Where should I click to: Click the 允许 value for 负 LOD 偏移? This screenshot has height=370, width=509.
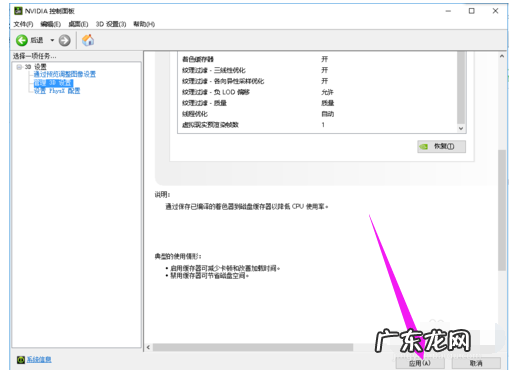pyautogui.click(x=327, y=92)
